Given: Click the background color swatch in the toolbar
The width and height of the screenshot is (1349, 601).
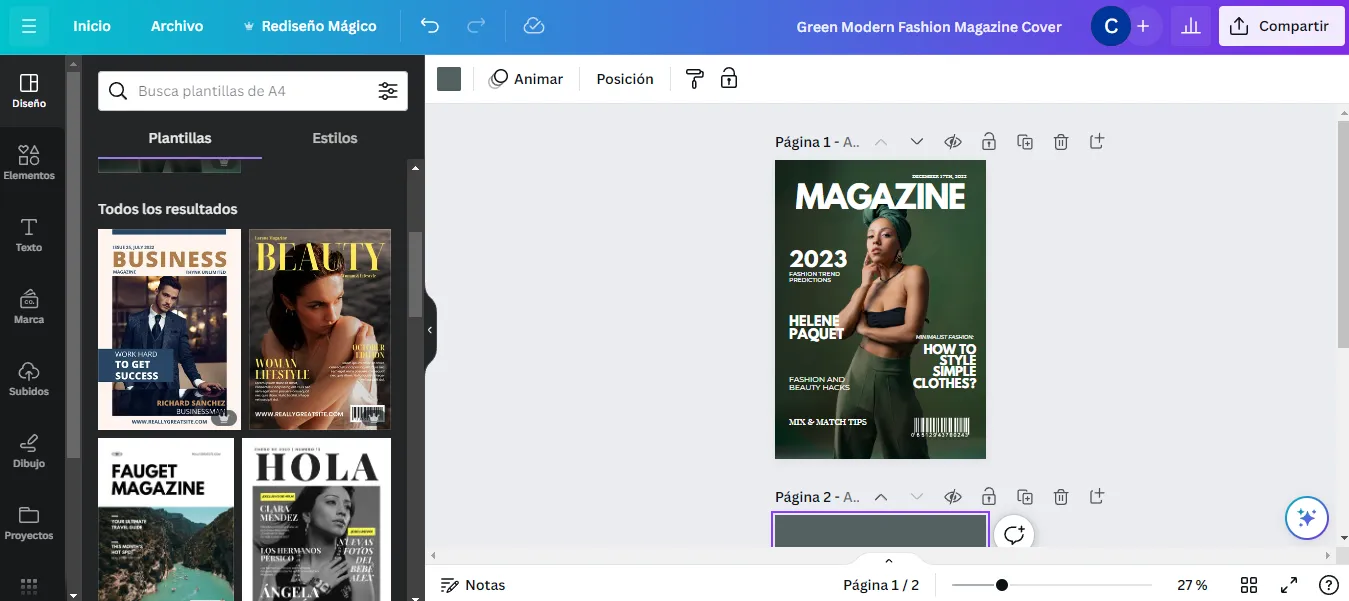Looking at the screenshot, I should point(448,78).
